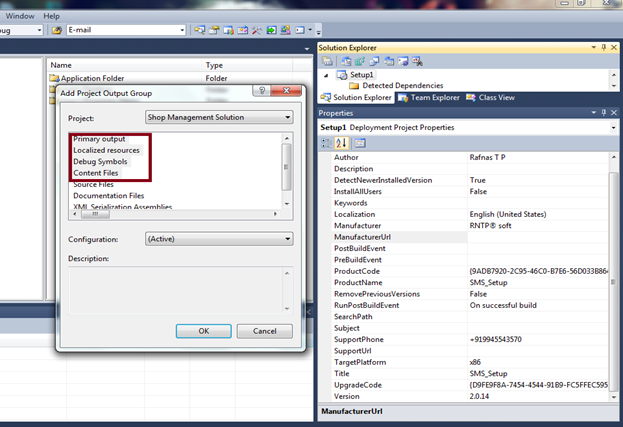Image resolution: width=623 pixels, height=427 pixels.
Task: Open the Window menu
Action: point(20,16)
